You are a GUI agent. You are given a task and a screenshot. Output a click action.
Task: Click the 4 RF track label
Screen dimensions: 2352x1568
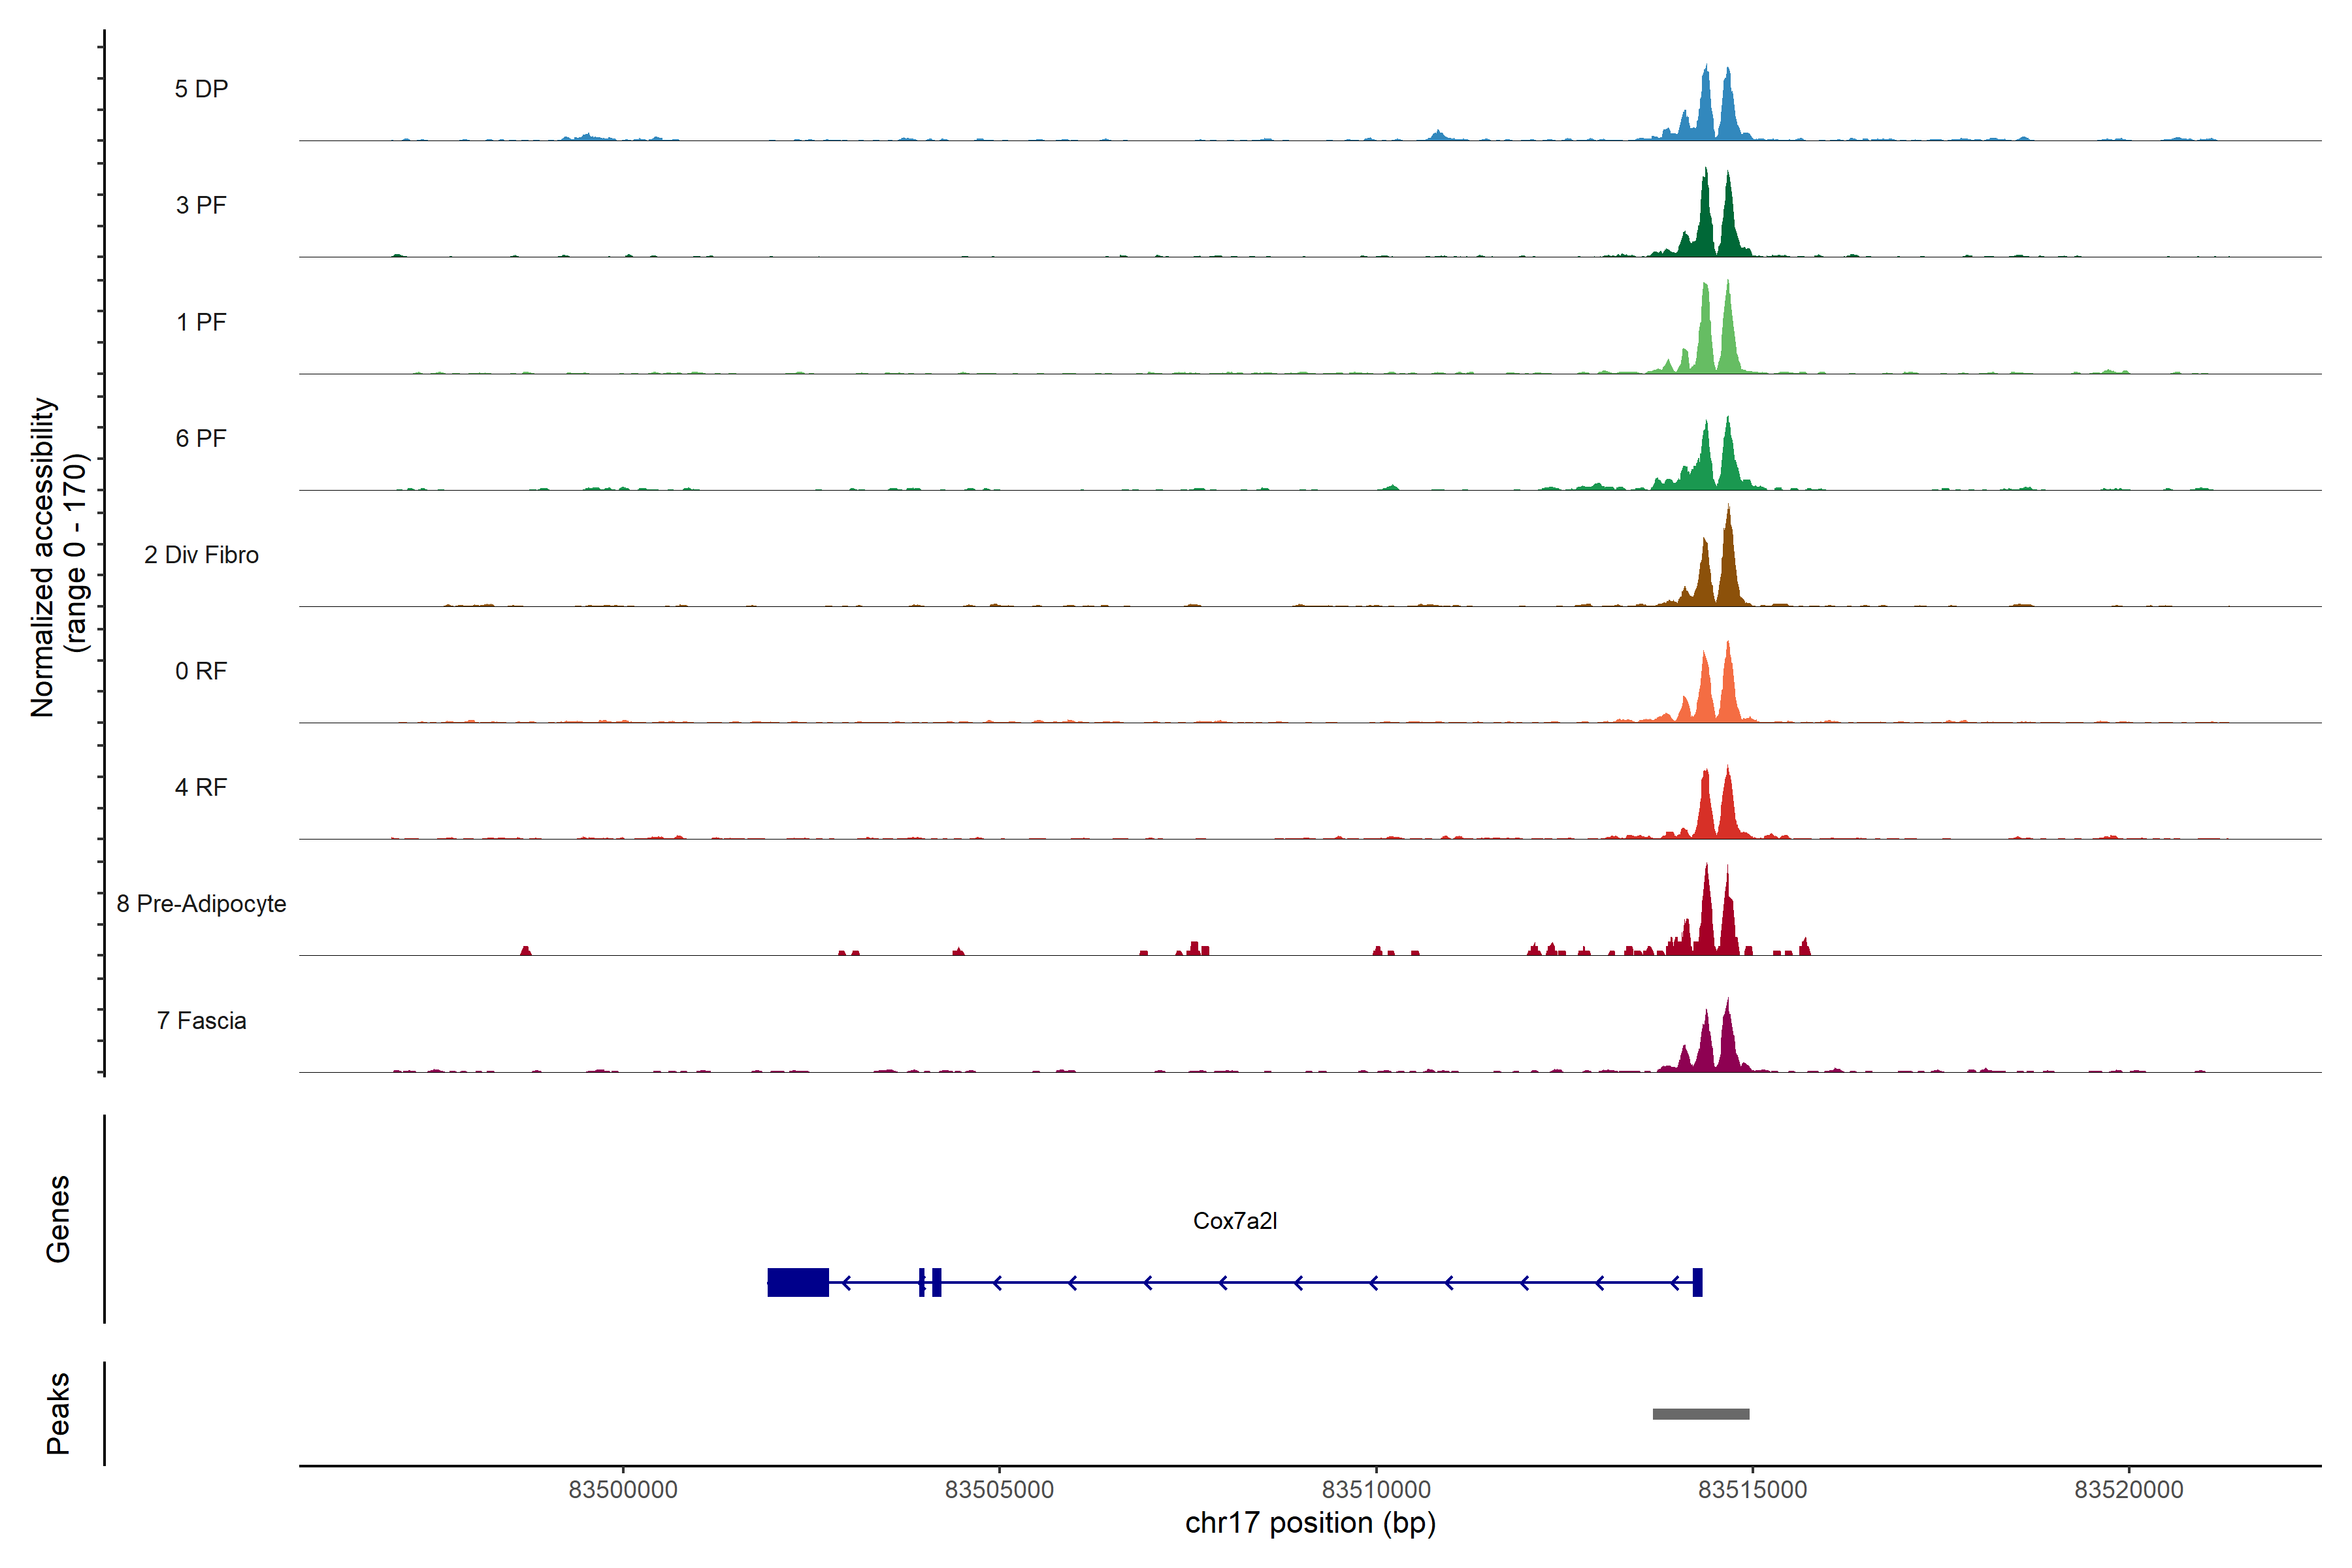(201, 787)
